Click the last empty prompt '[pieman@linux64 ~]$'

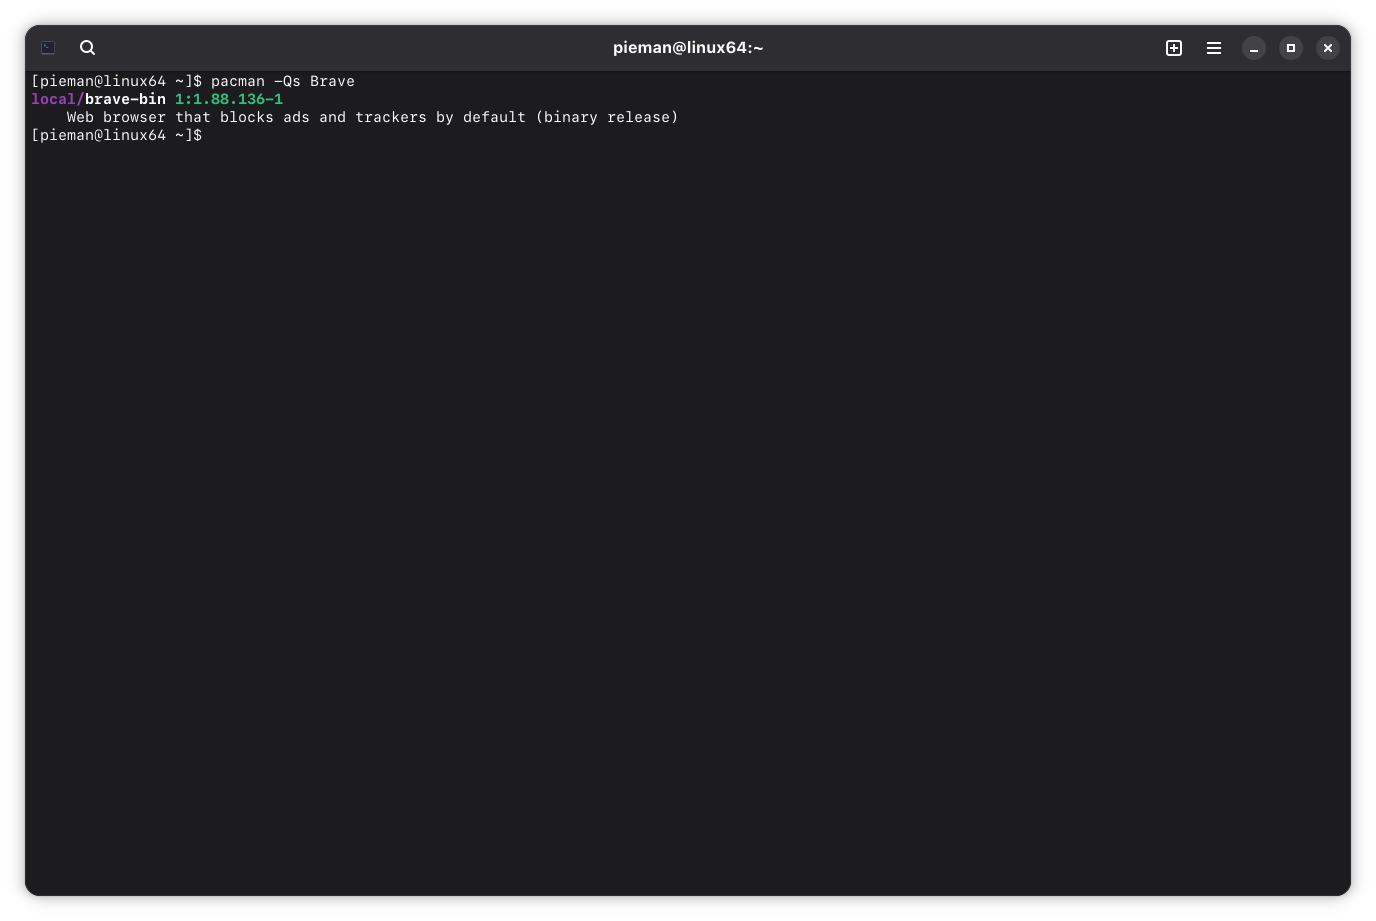point(116,135)
